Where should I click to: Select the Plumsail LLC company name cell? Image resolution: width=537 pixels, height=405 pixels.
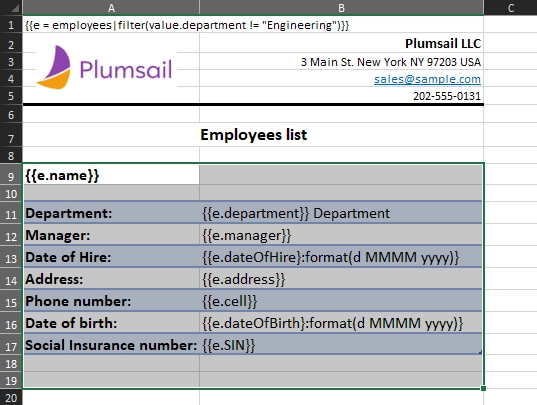click(x=341, y=43)
